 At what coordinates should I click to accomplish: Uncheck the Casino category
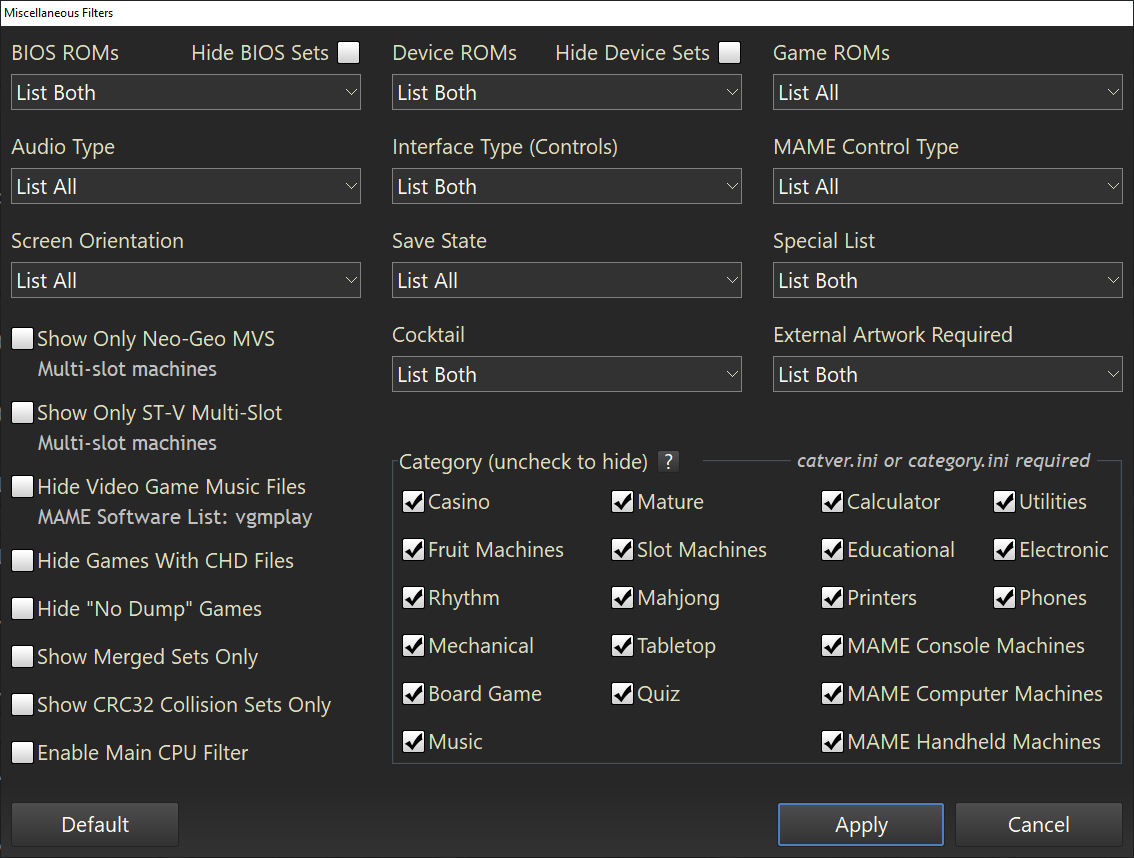(414, 502)
